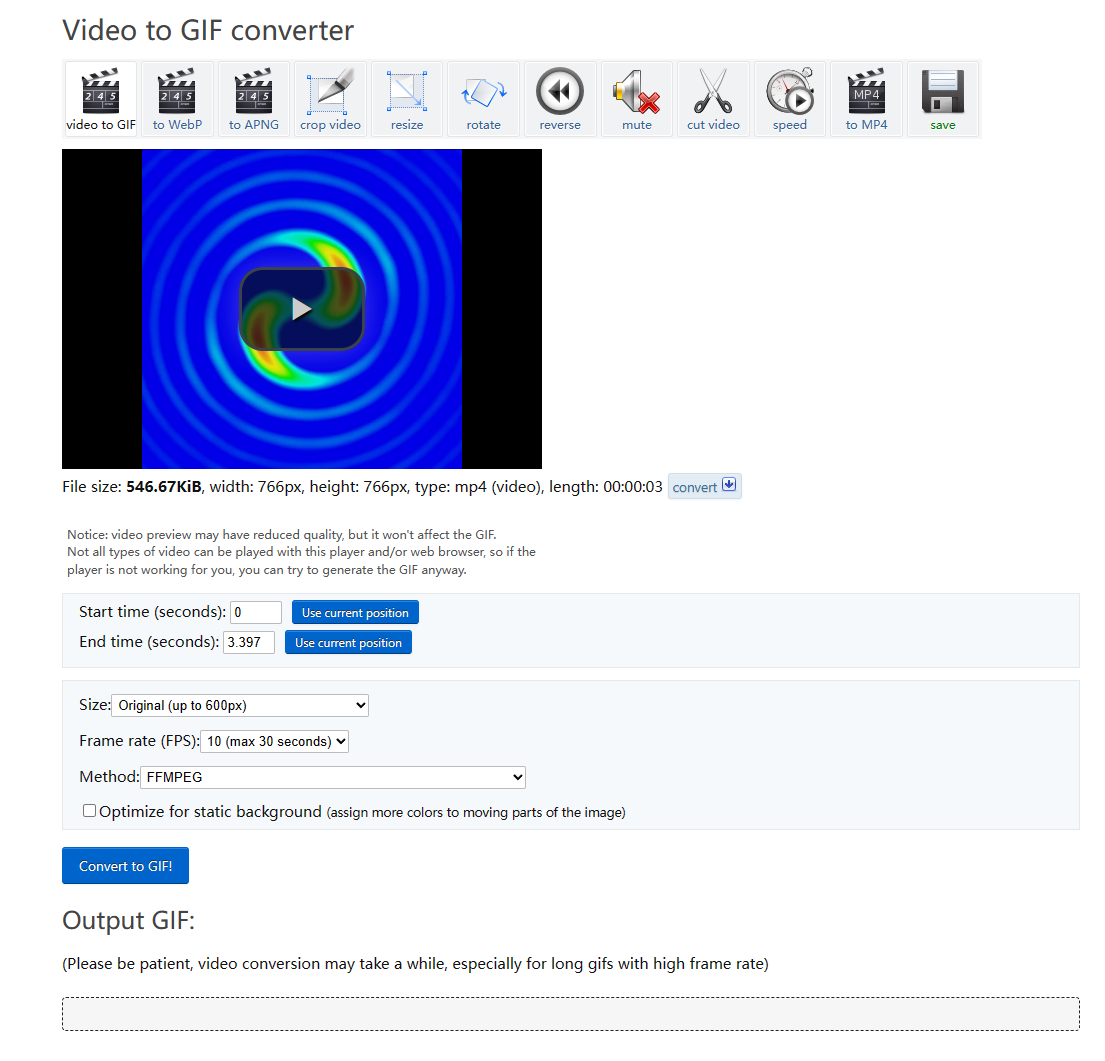Open the to APNG converter tool

point(254,99)
